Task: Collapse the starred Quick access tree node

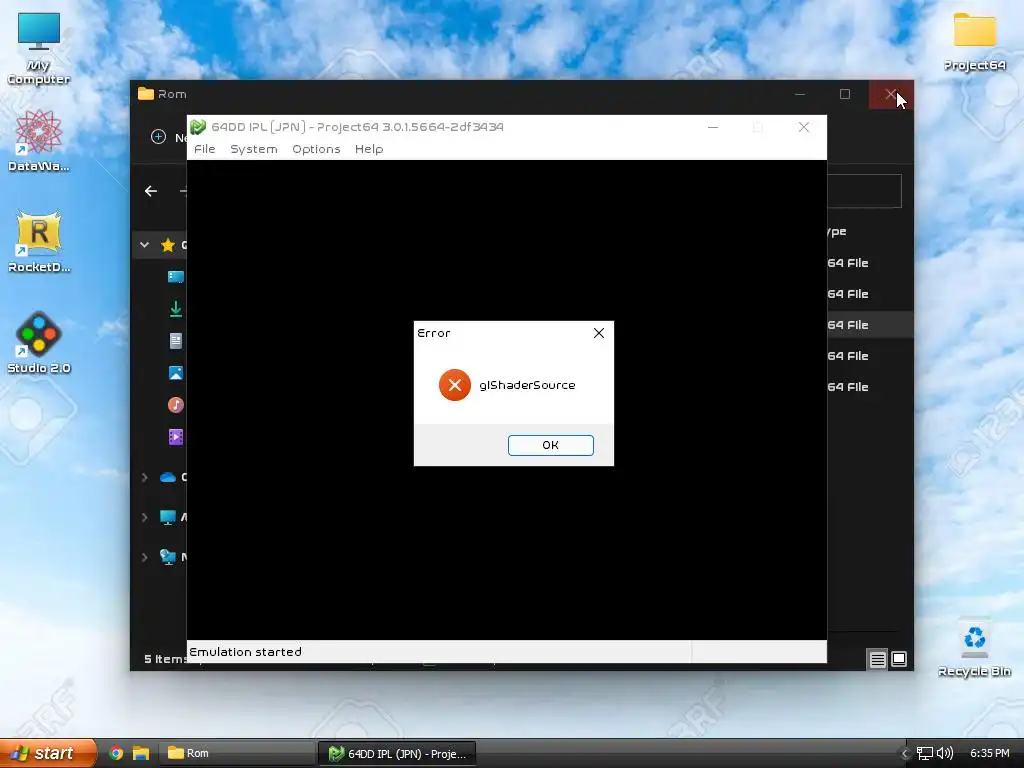Action: pyautogui.click(x=144, y=245)
